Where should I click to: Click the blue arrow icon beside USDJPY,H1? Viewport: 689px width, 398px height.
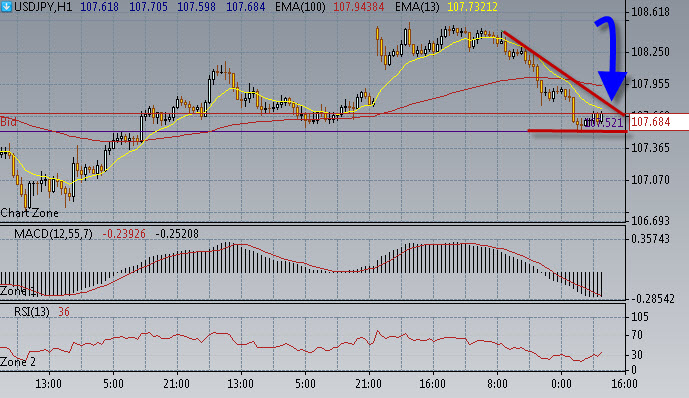click(x=7, y=7)
